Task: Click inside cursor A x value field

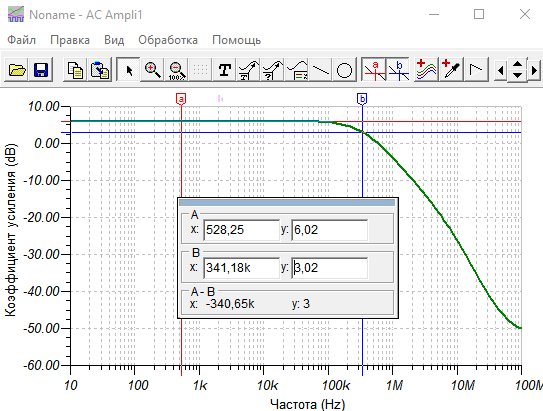Action: pyautogui.click(x=241, y=230)
